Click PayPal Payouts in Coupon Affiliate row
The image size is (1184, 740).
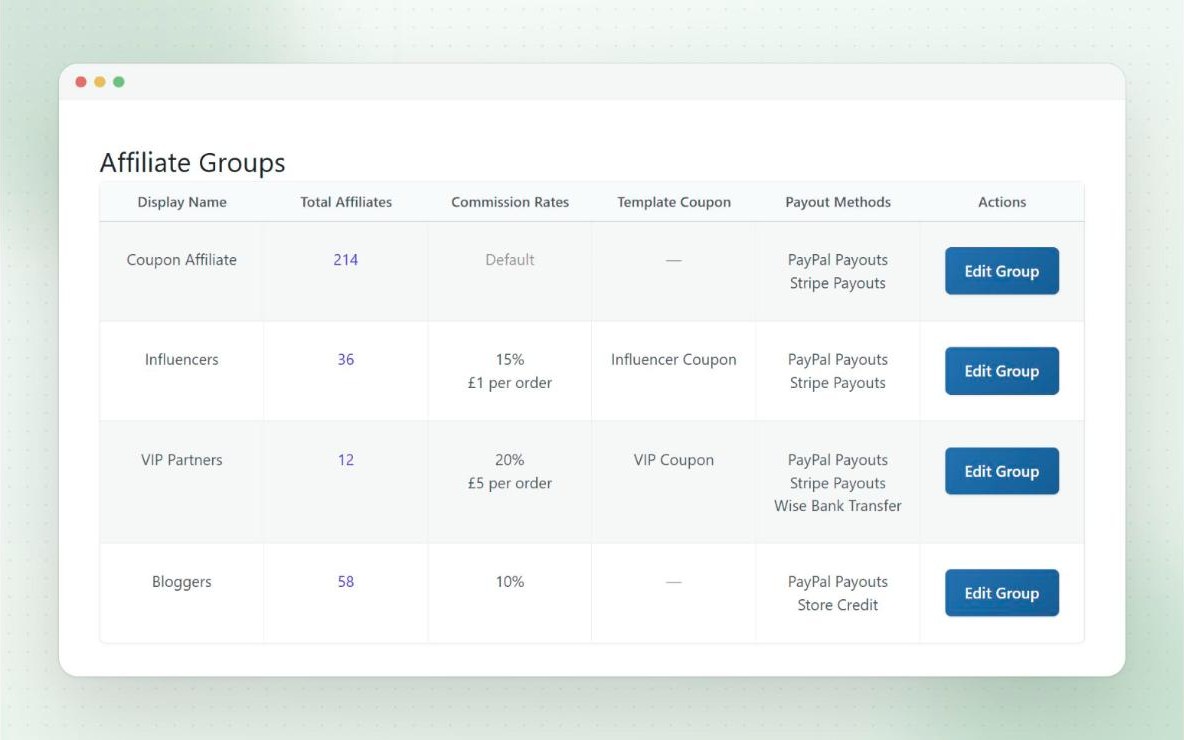[x=837, y=260]
